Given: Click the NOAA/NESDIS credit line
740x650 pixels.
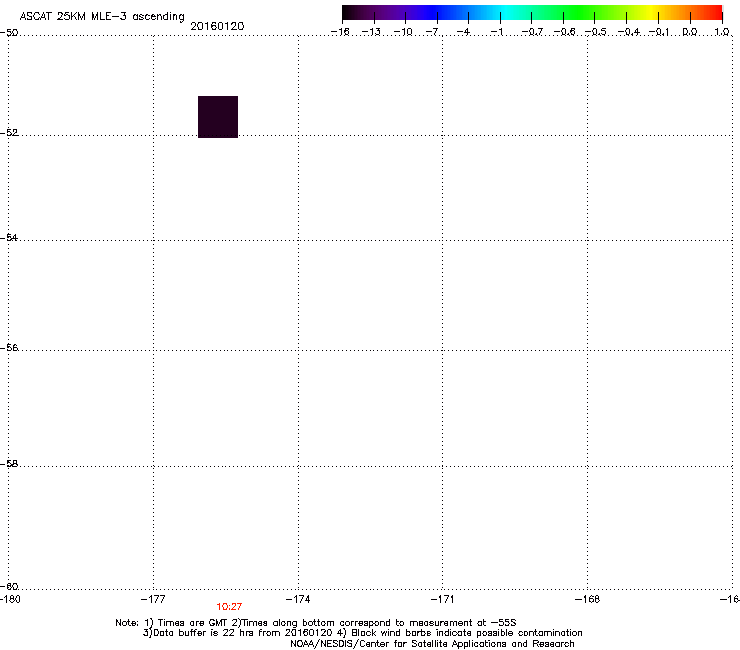Looking at the screenshot, I should coord(432,644).
